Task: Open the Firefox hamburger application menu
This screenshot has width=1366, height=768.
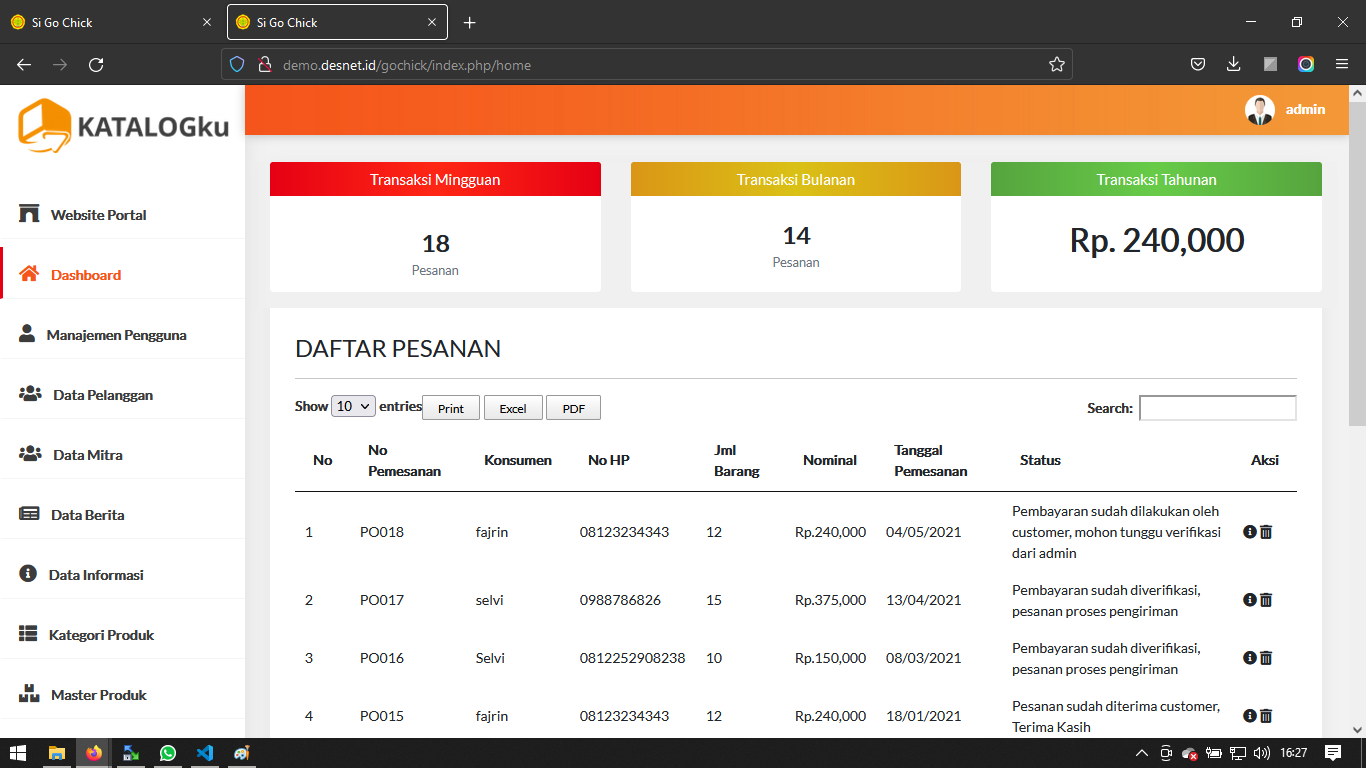Action: point(1341,65)
